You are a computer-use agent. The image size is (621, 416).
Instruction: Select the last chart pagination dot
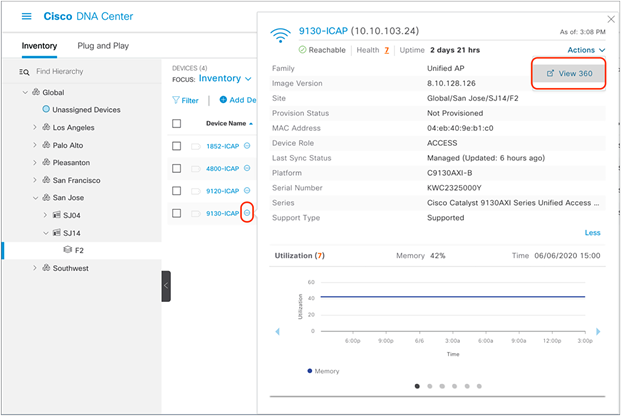(479, 386)
